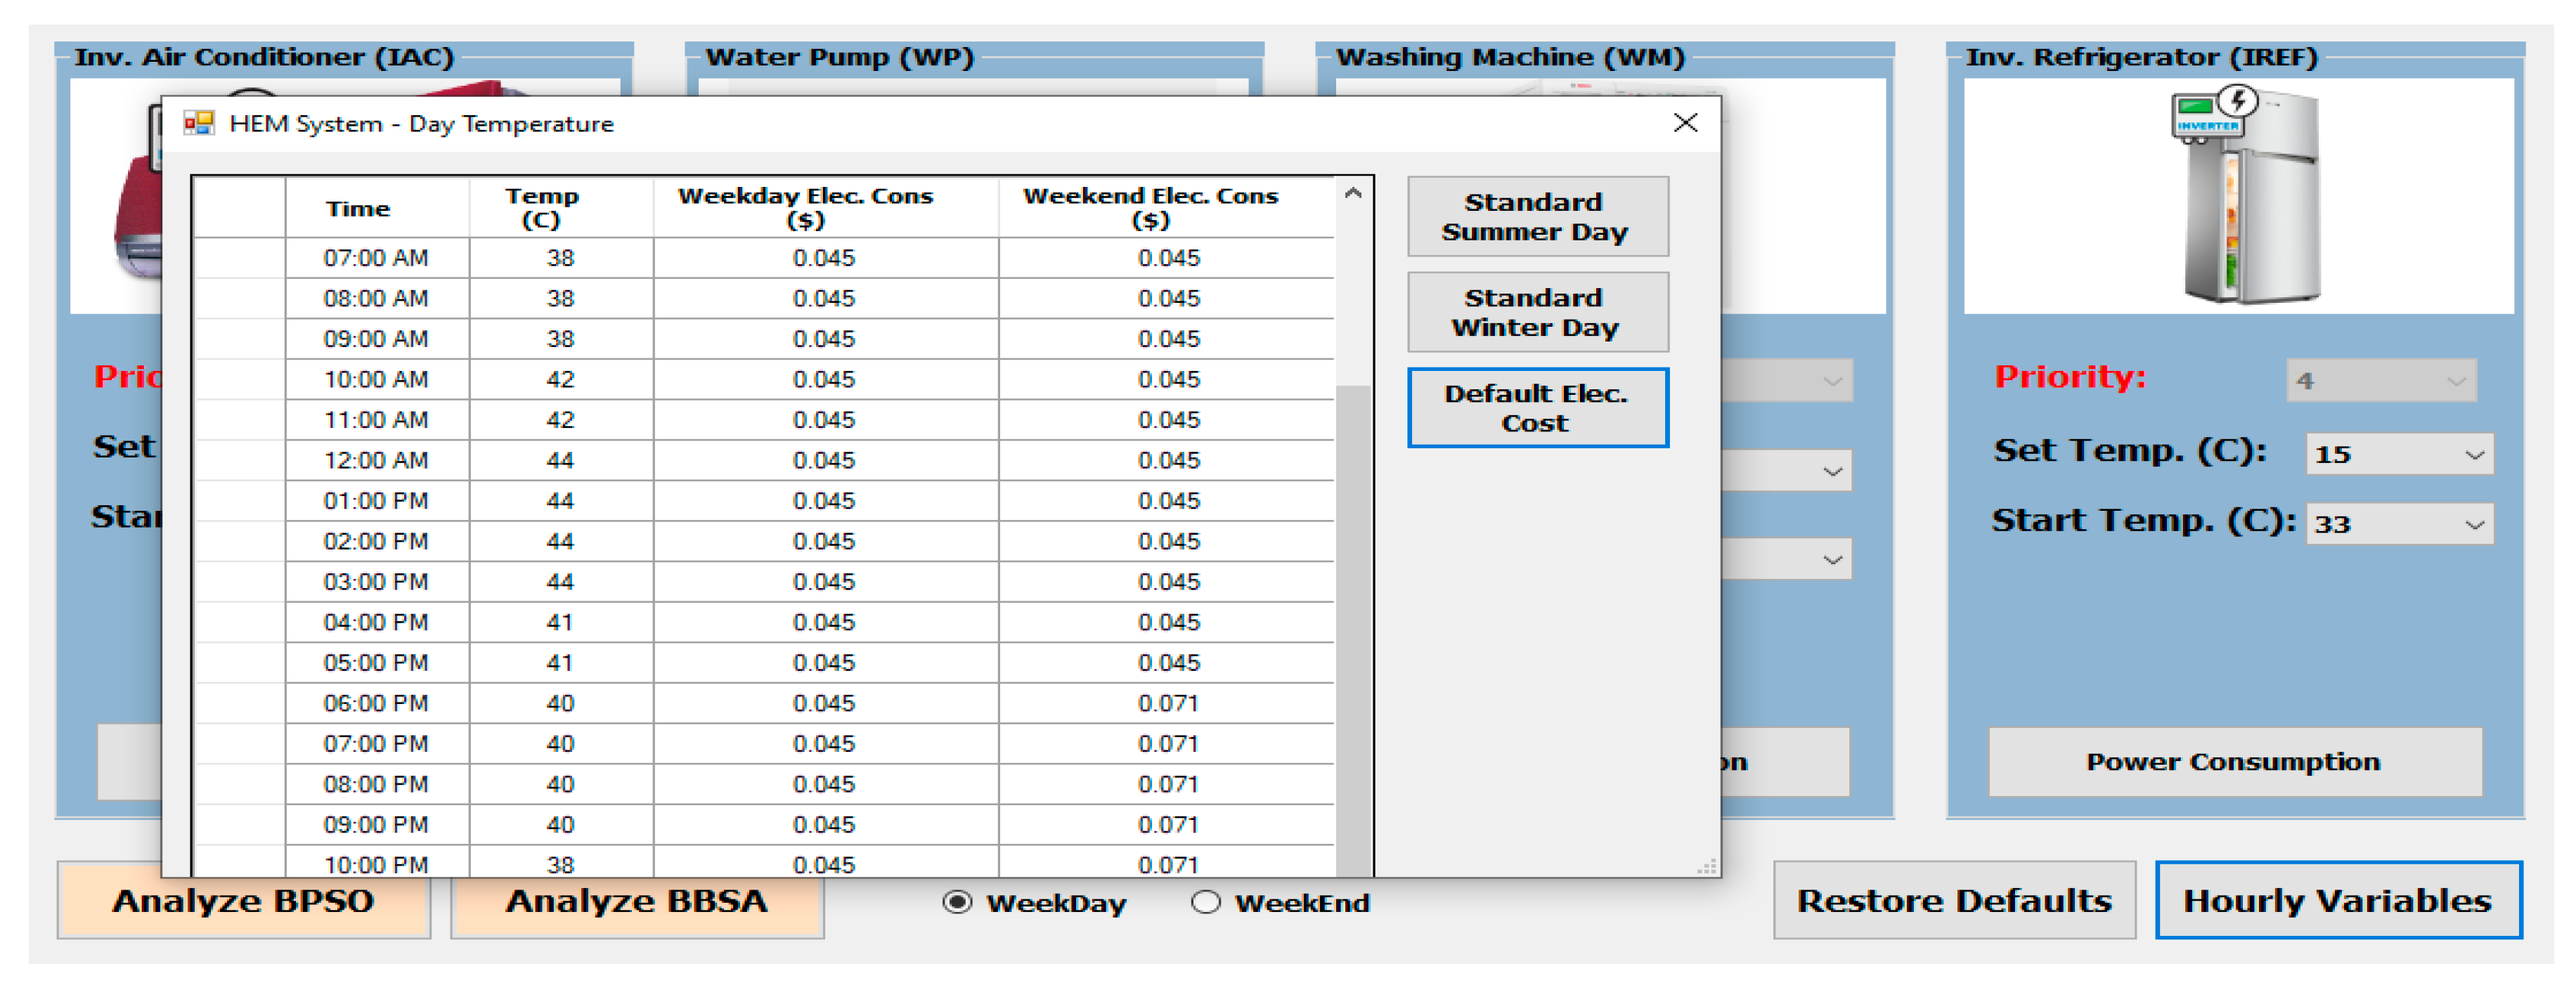Click the scrollbar up arrow in table
The height and width of the screenshot is (990, 2576).
[1353, 193]
